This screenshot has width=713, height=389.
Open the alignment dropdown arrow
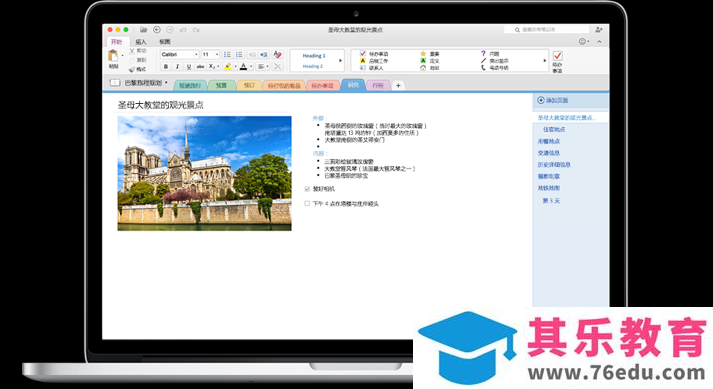pos(267,67)
